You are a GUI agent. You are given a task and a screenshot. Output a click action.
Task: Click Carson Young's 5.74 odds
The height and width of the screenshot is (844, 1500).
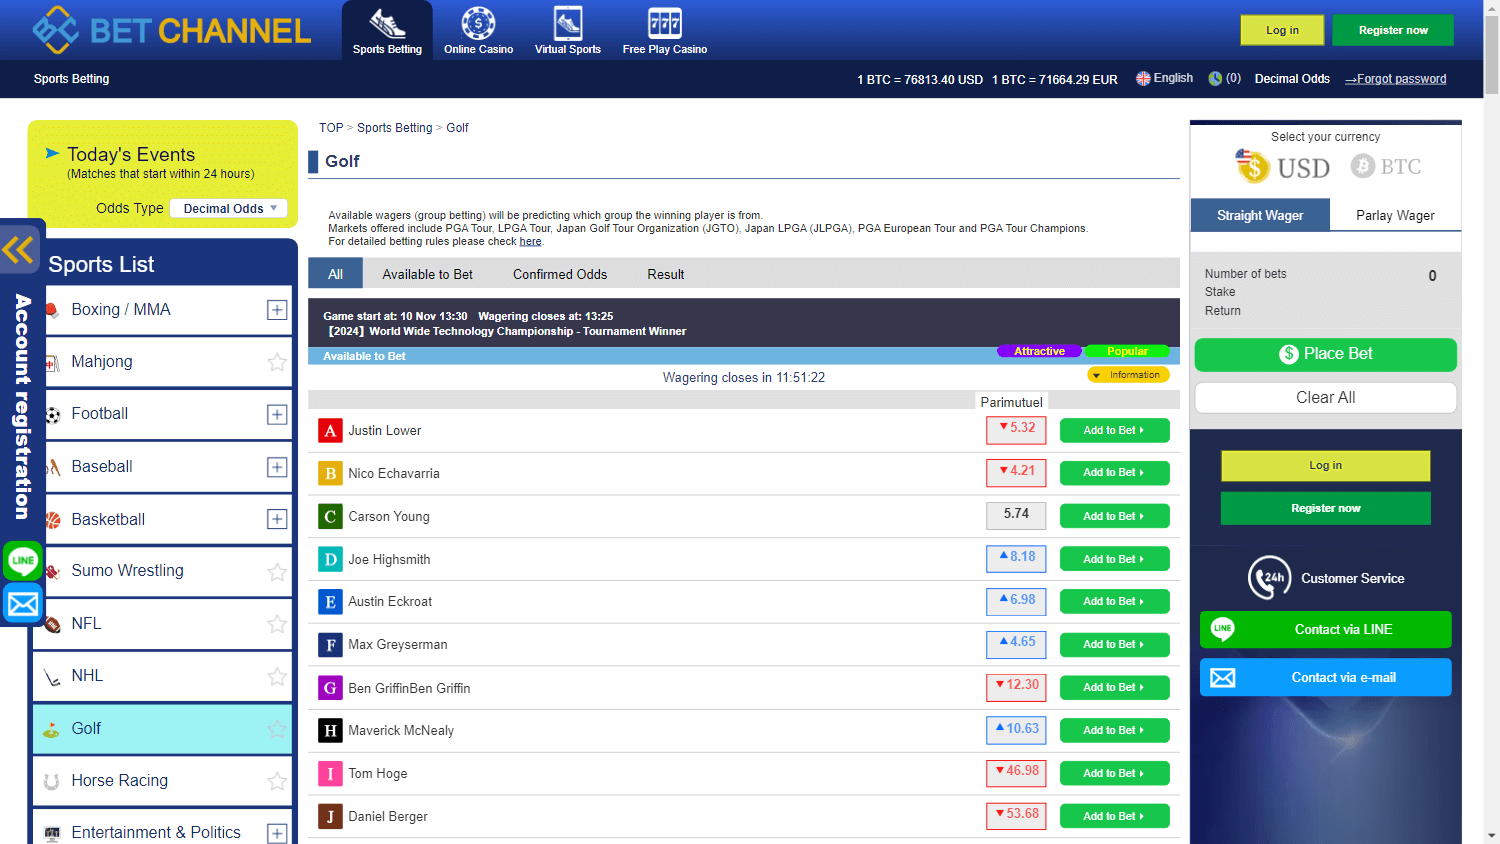[x=1016, y=515]
